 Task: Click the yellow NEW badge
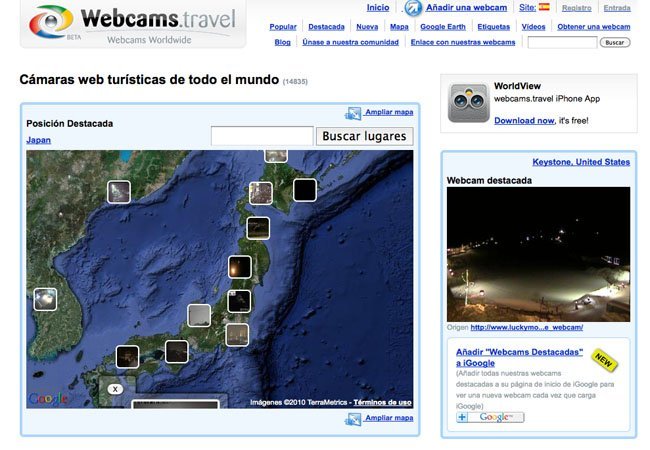(604, 360)
